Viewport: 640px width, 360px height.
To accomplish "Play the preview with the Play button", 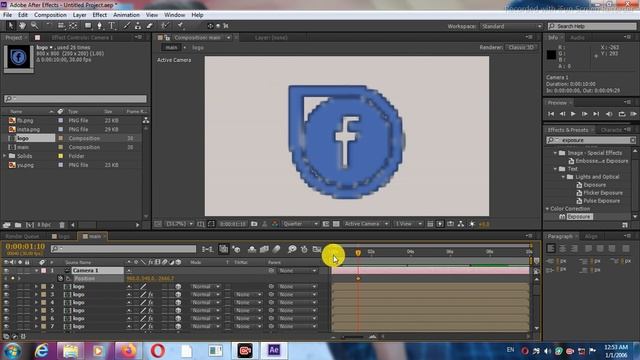I will [573, 114].
